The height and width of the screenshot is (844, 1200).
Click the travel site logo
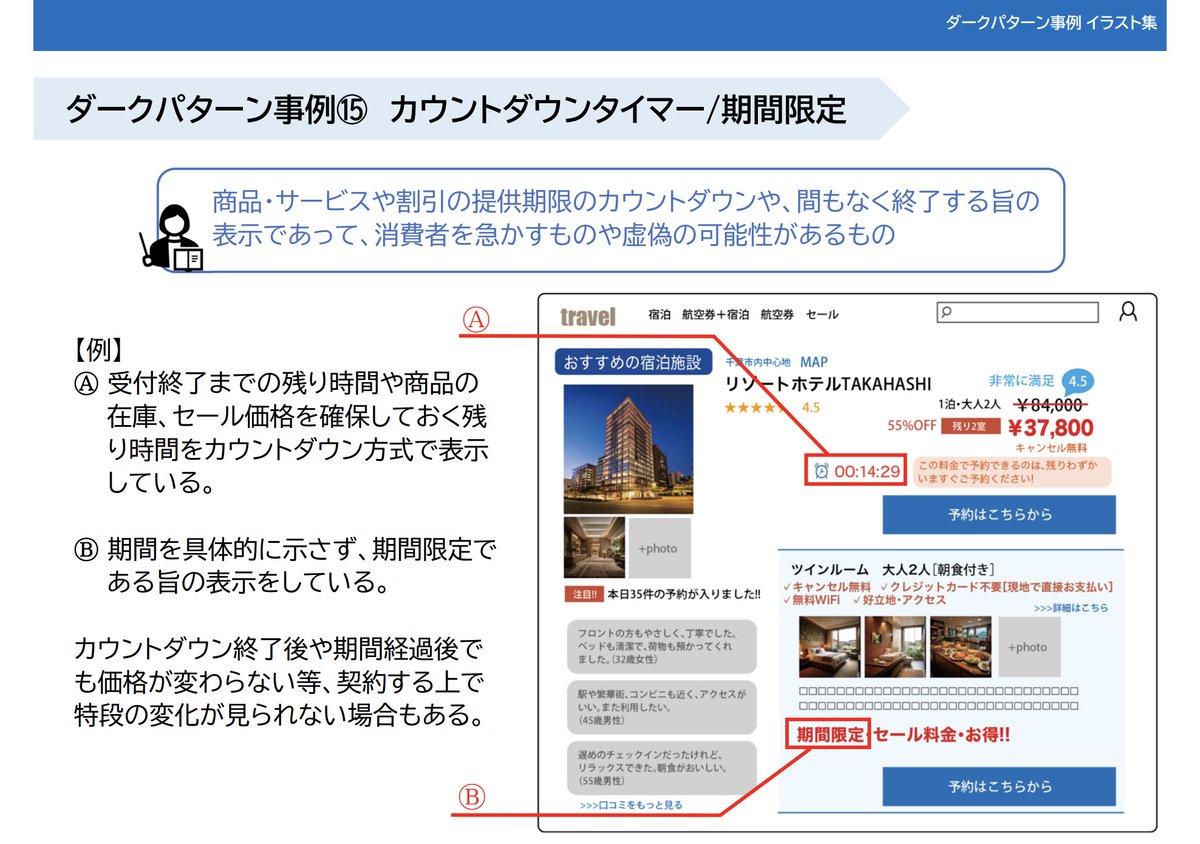tap(588, 316)
